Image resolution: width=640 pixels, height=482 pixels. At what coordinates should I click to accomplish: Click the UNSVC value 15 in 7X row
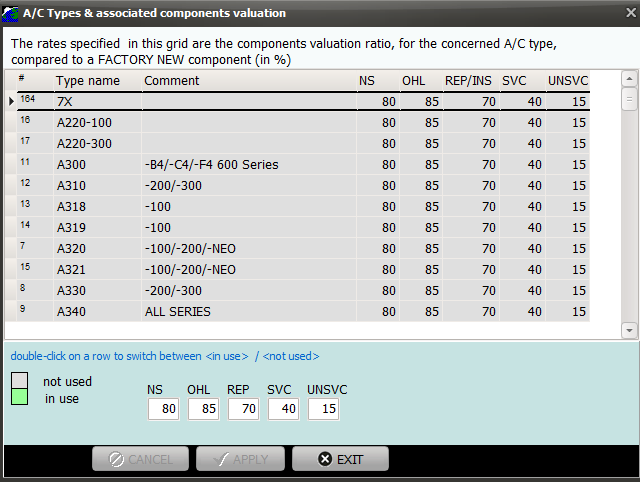pyautogui.click(x=567, y=101)
